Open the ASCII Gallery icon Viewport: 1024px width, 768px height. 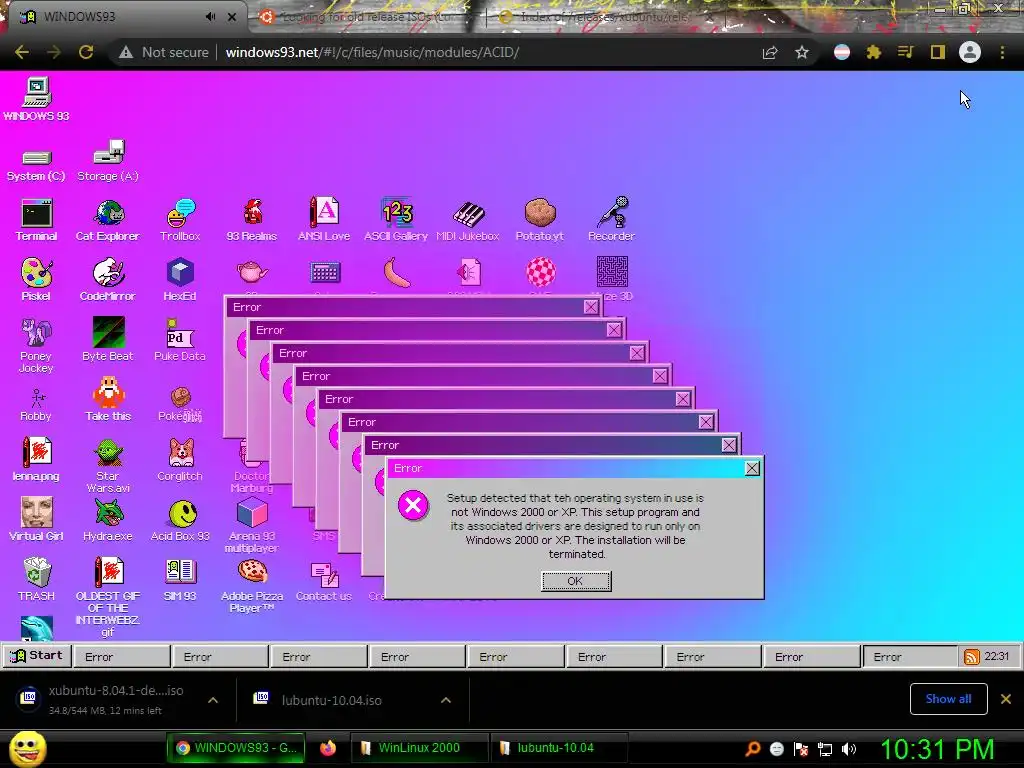396,220
